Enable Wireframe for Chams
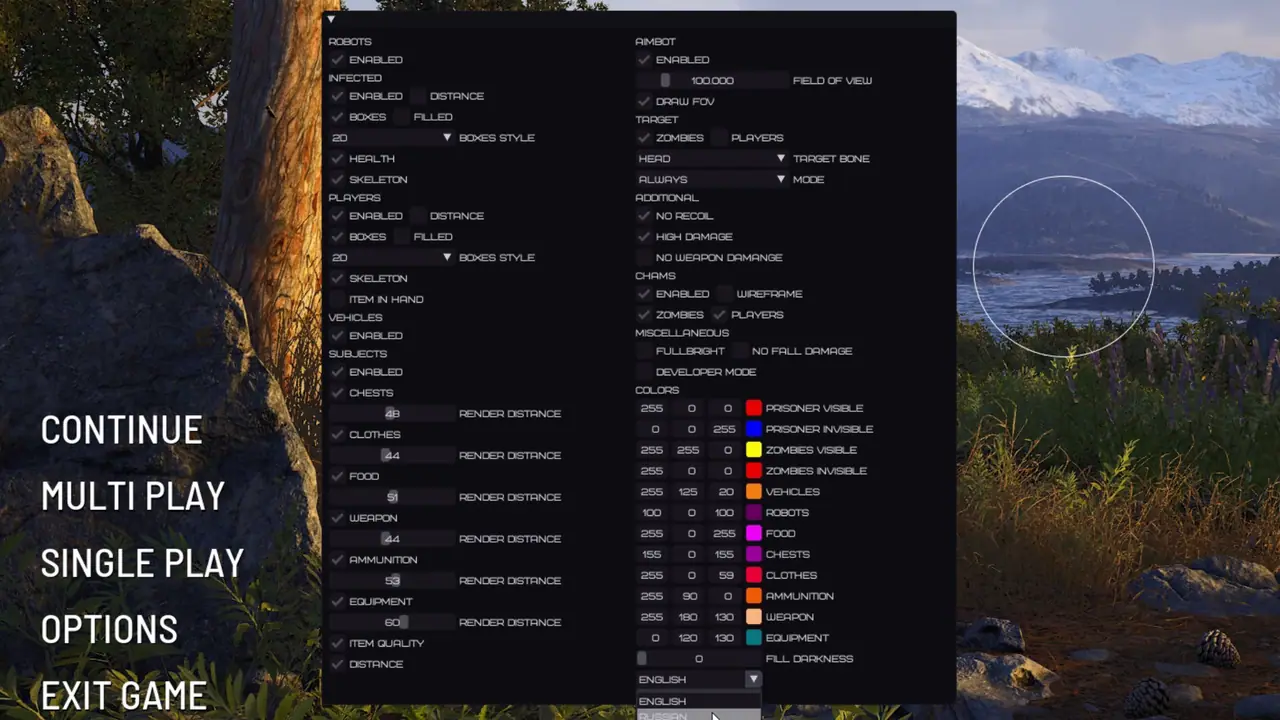The image size is (1280, 720). pos(725,294)
